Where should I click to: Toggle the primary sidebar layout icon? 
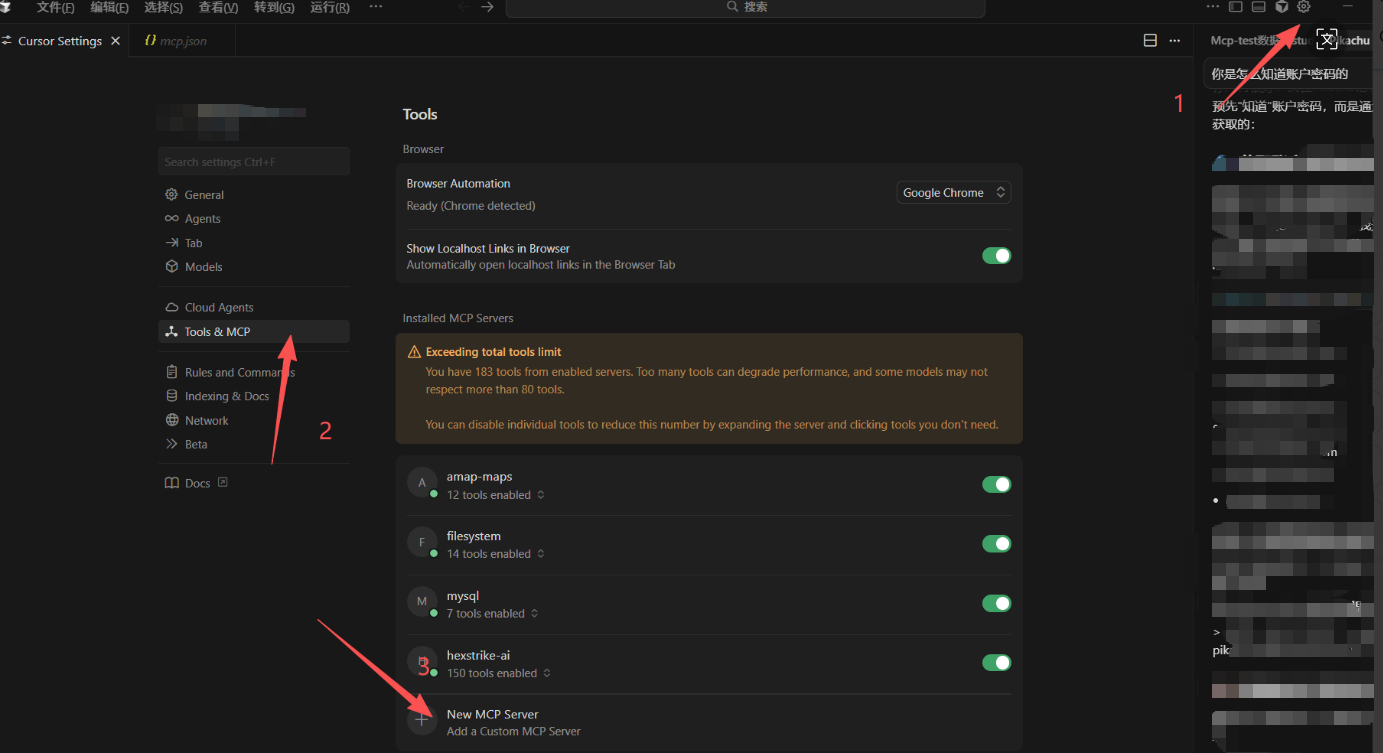1236,7
